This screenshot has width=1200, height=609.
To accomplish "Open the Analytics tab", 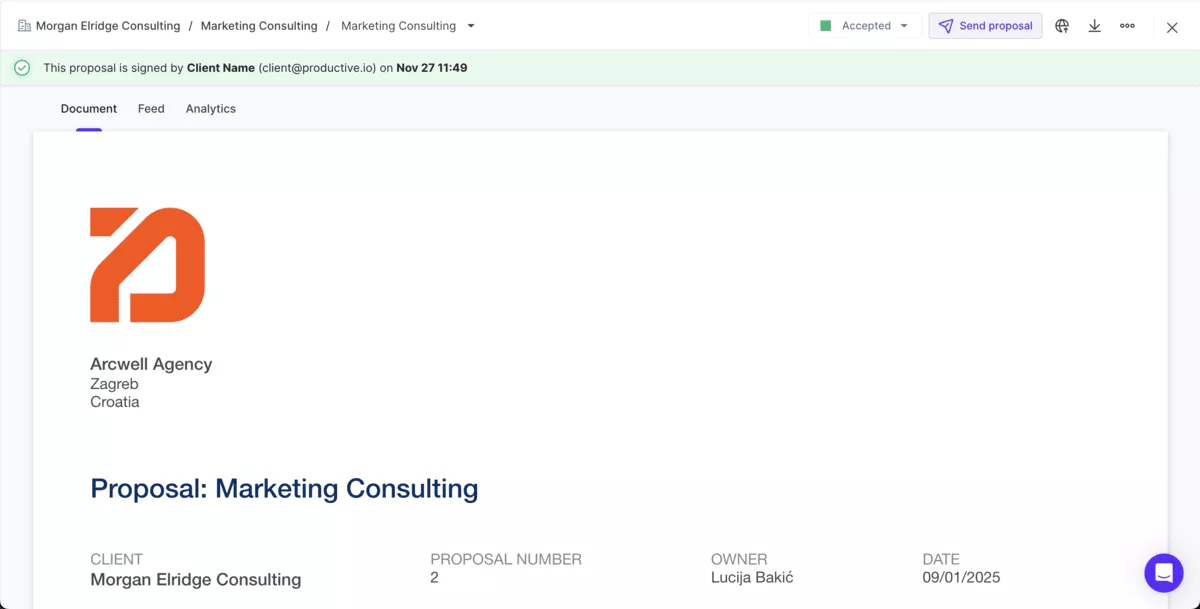I will coord(210,109).
